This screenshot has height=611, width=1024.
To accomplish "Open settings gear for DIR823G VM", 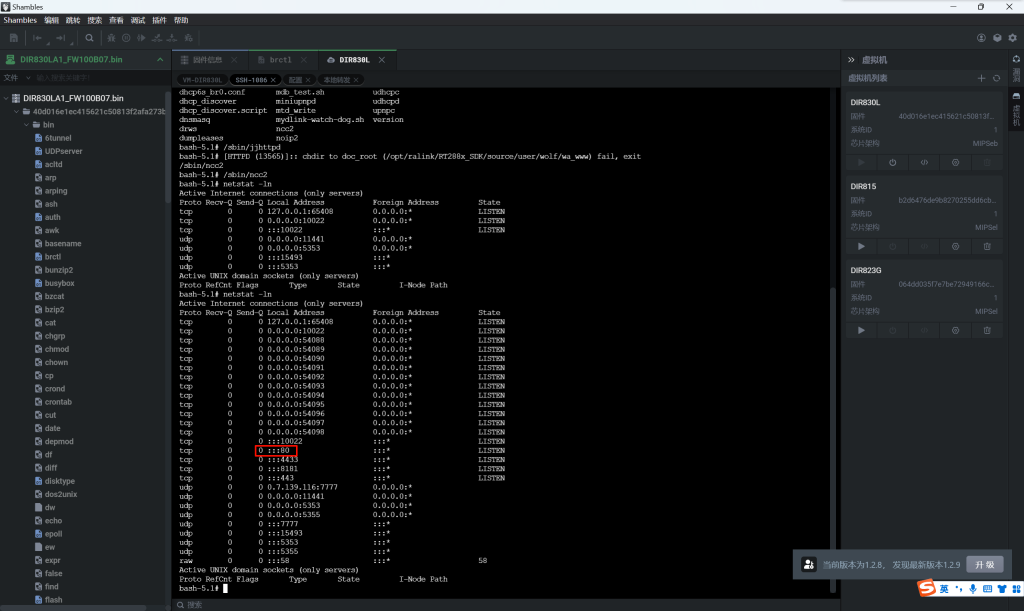I will pyautogui.click(x=955, y=330).
